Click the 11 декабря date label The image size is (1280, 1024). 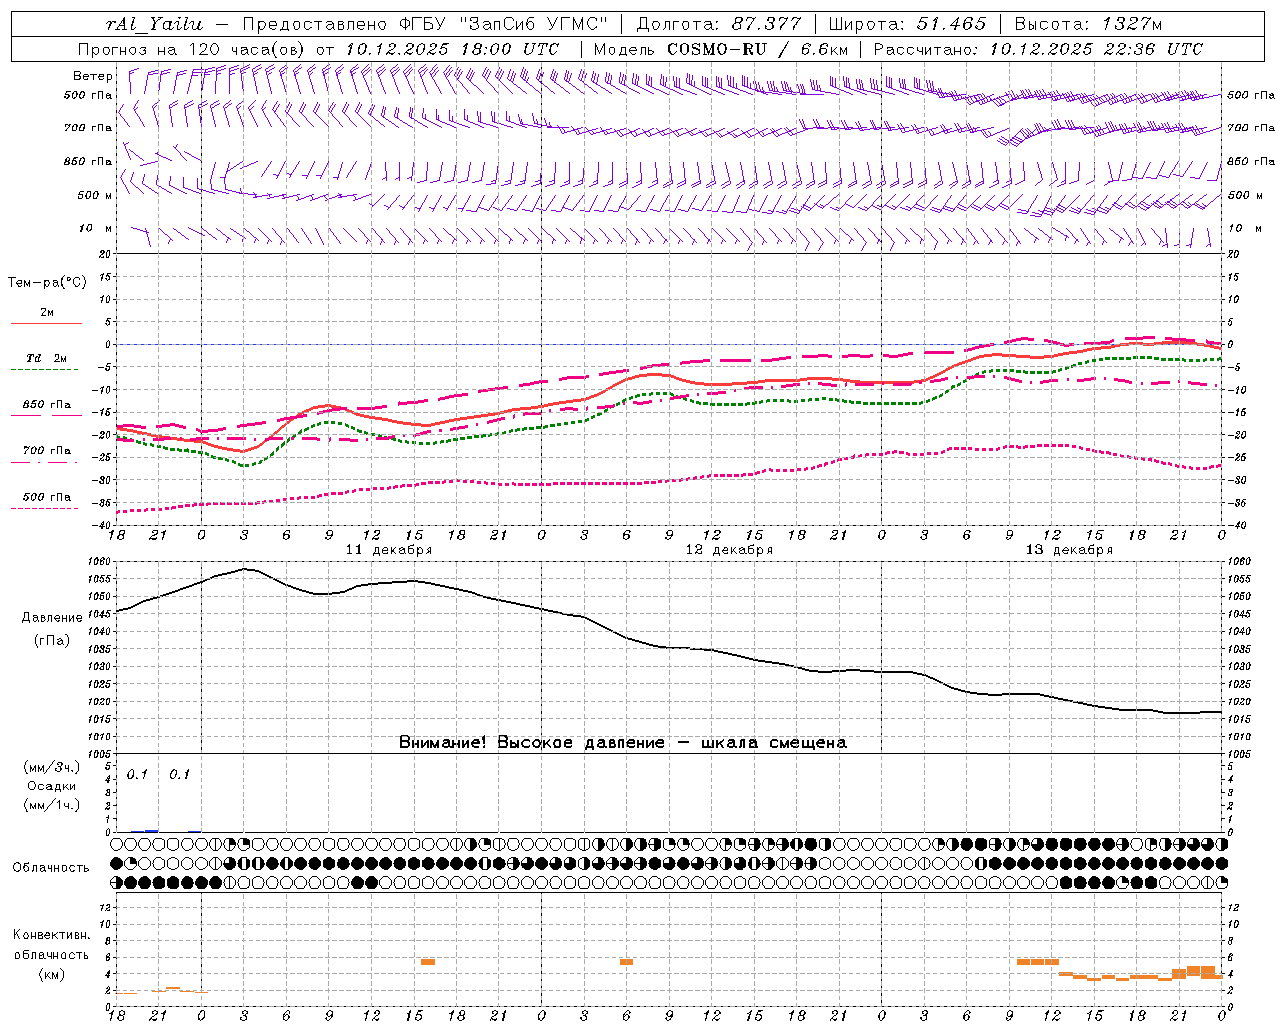click(x=389, y=550)
